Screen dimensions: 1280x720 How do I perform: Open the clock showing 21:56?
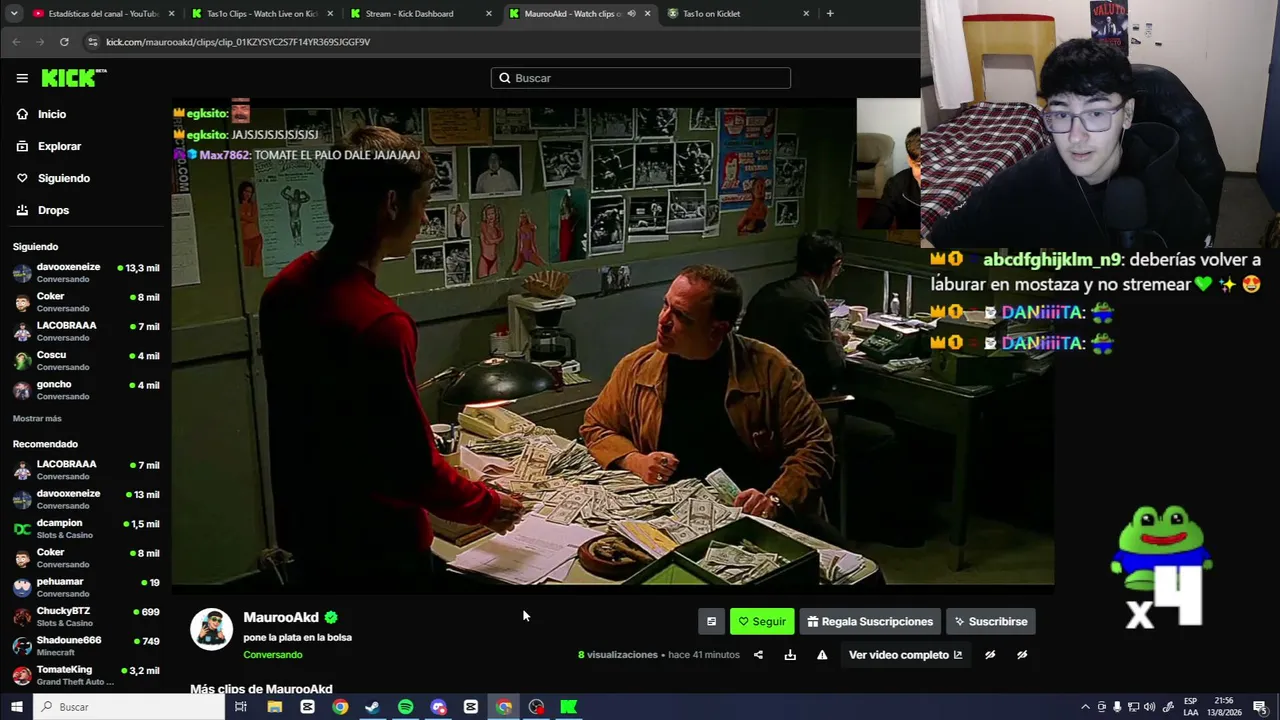click(x=1226, y=707)
